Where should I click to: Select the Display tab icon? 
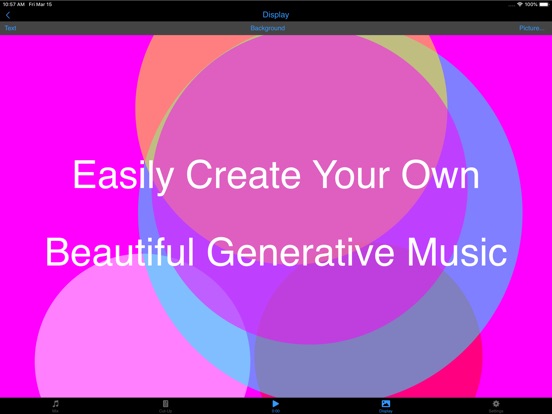pos(386,404)
